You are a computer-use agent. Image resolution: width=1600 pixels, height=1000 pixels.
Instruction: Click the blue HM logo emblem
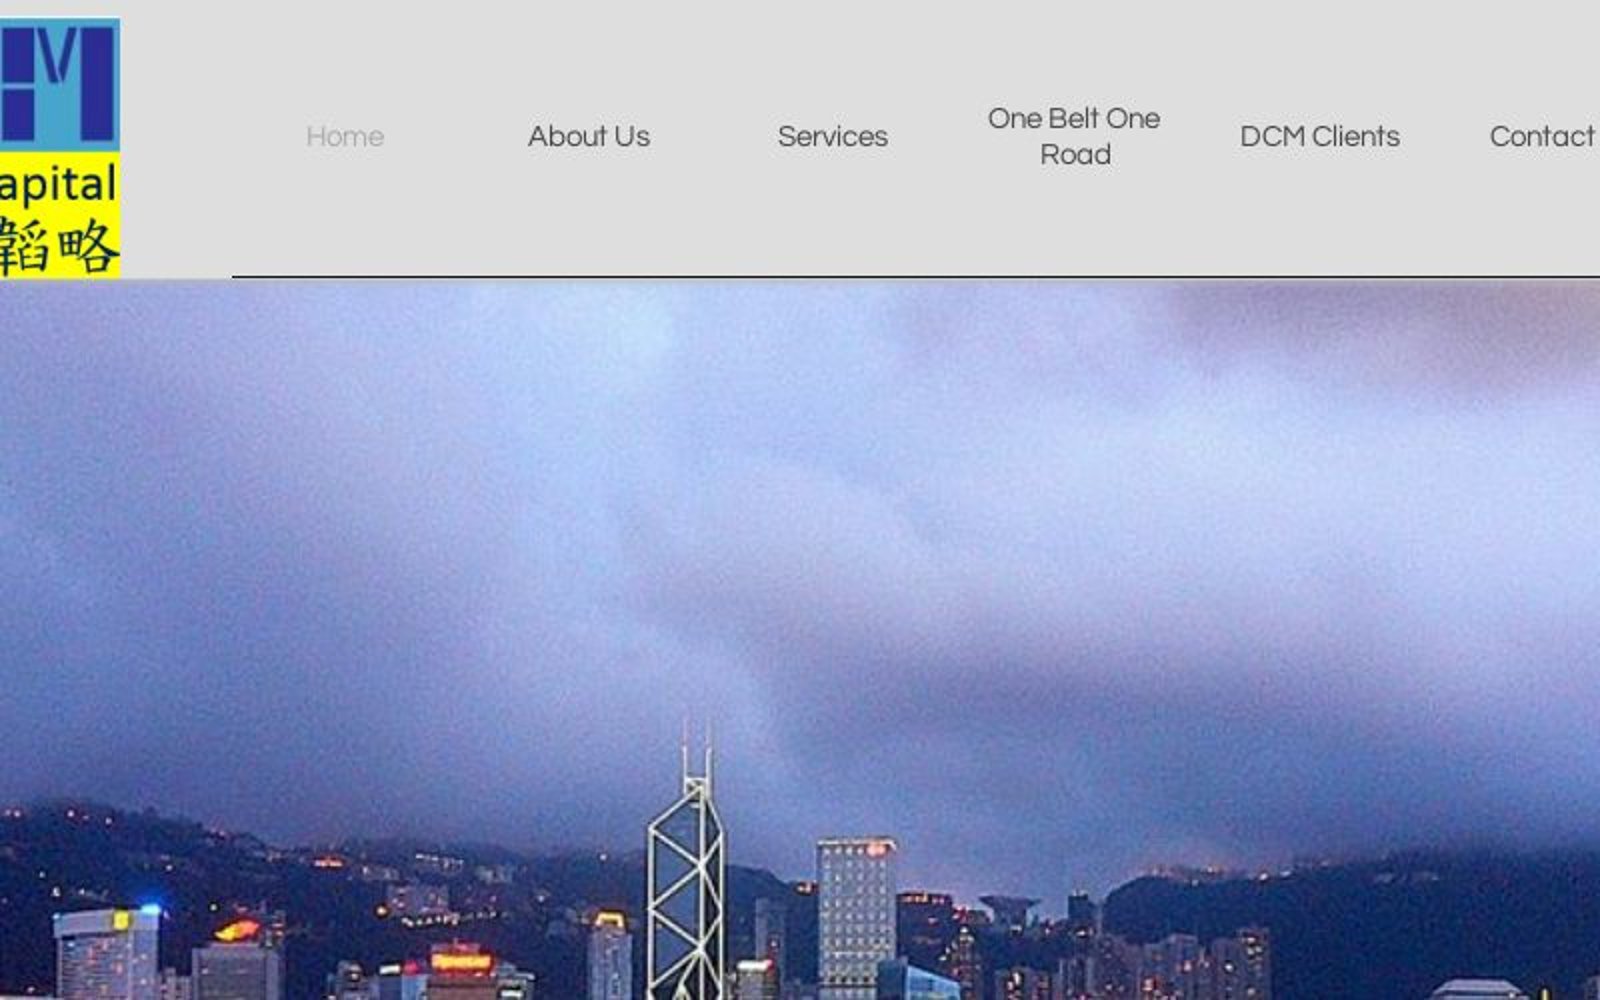tap(60, 85)
